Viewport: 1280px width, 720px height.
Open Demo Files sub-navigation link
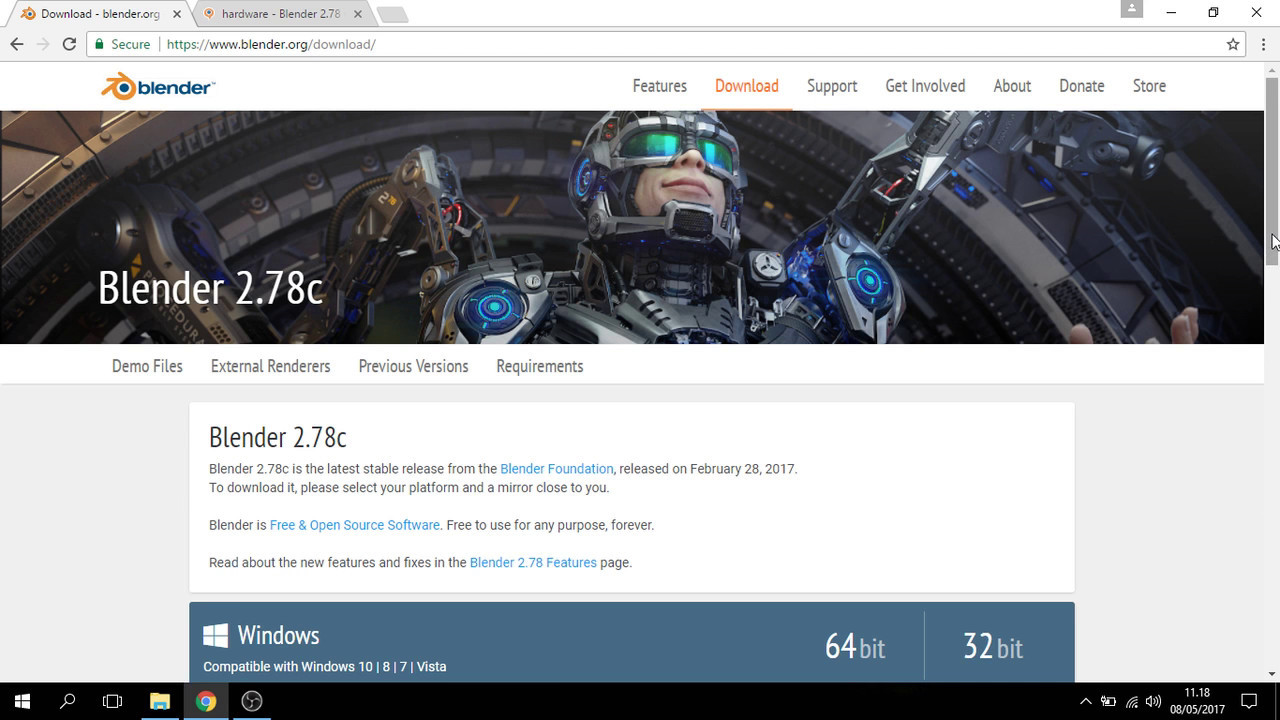tap(147, 366)
